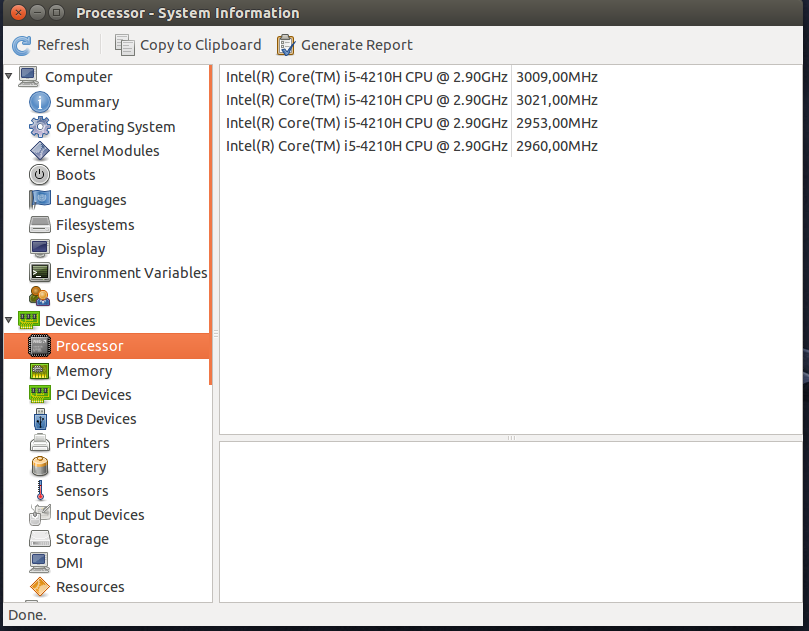The width and height of the screenshot is (809, 631).
Task: Click the sidebar vertical scrollbar
Action: pyautogui.click(x=211, y=225)
